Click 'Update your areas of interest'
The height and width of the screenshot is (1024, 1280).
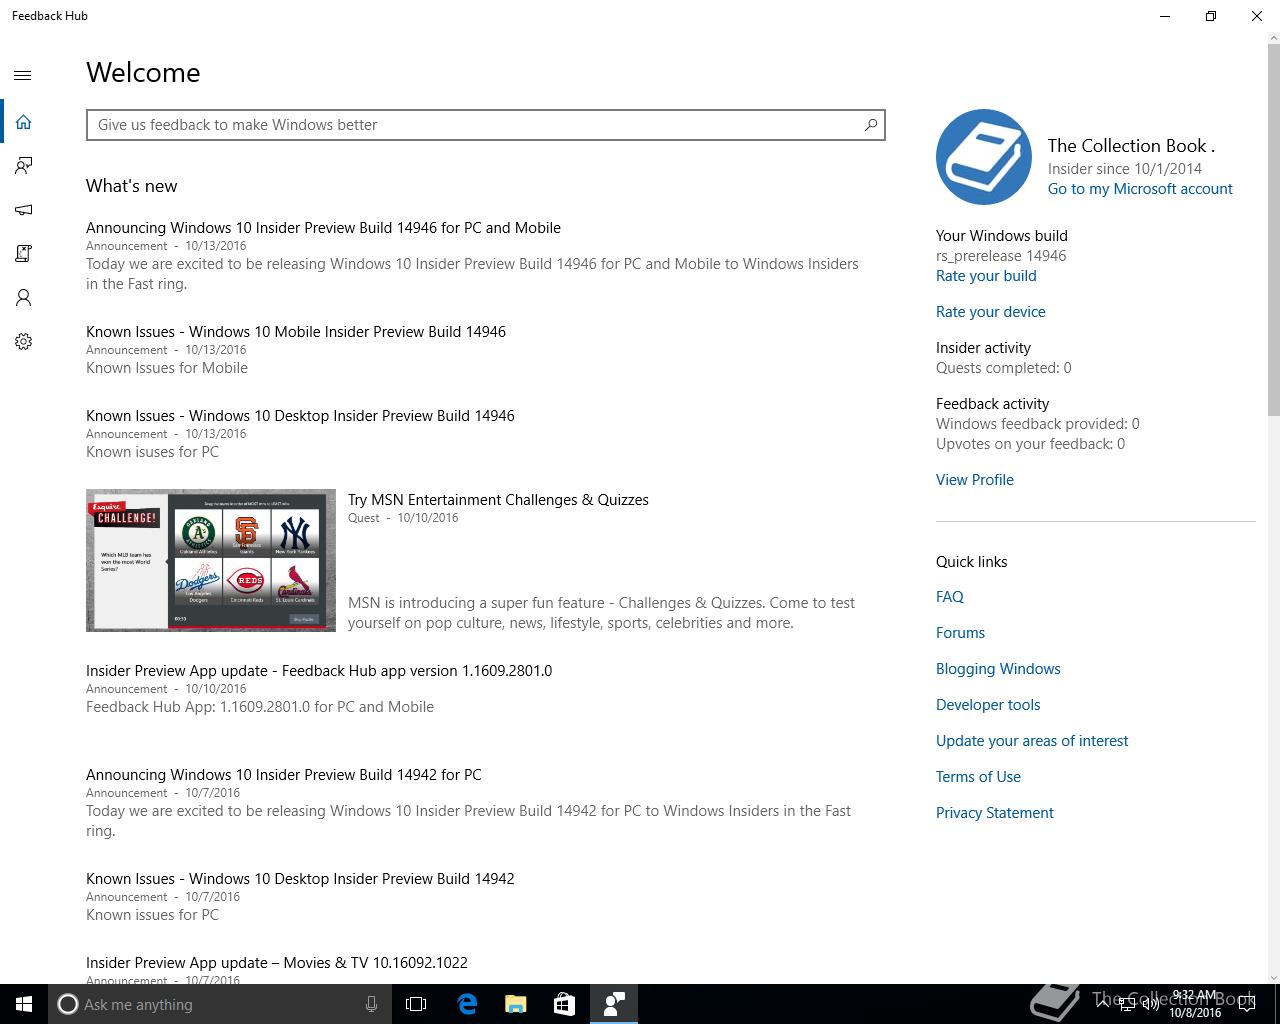(1032, 741)
